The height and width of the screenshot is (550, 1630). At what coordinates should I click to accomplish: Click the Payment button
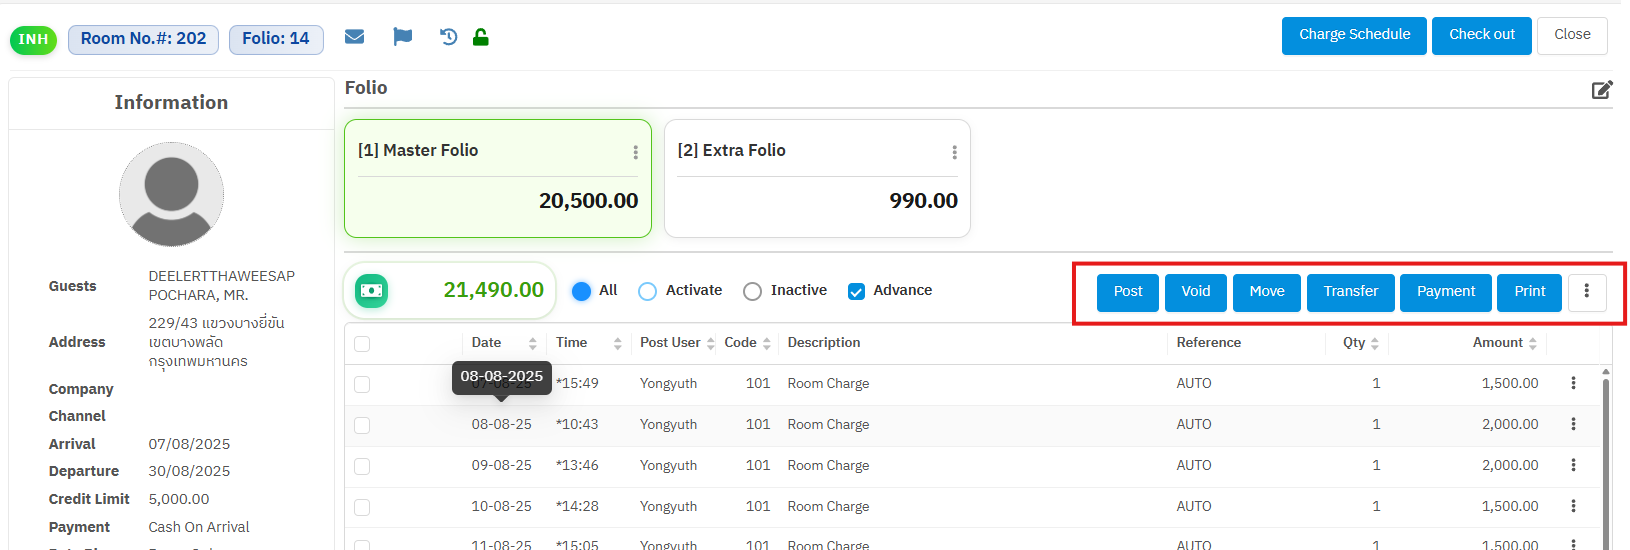pyautogui.click(x=1445, y=292)
